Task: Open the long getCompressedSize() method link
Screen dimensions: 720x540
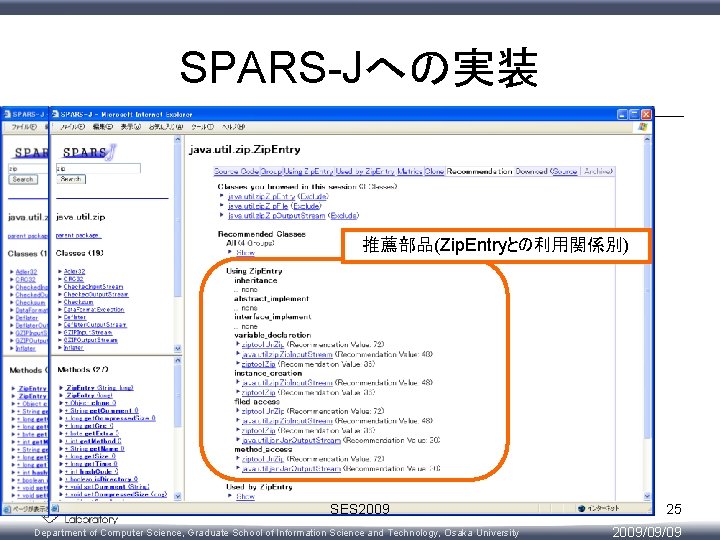Action: (x=110, y=418)
